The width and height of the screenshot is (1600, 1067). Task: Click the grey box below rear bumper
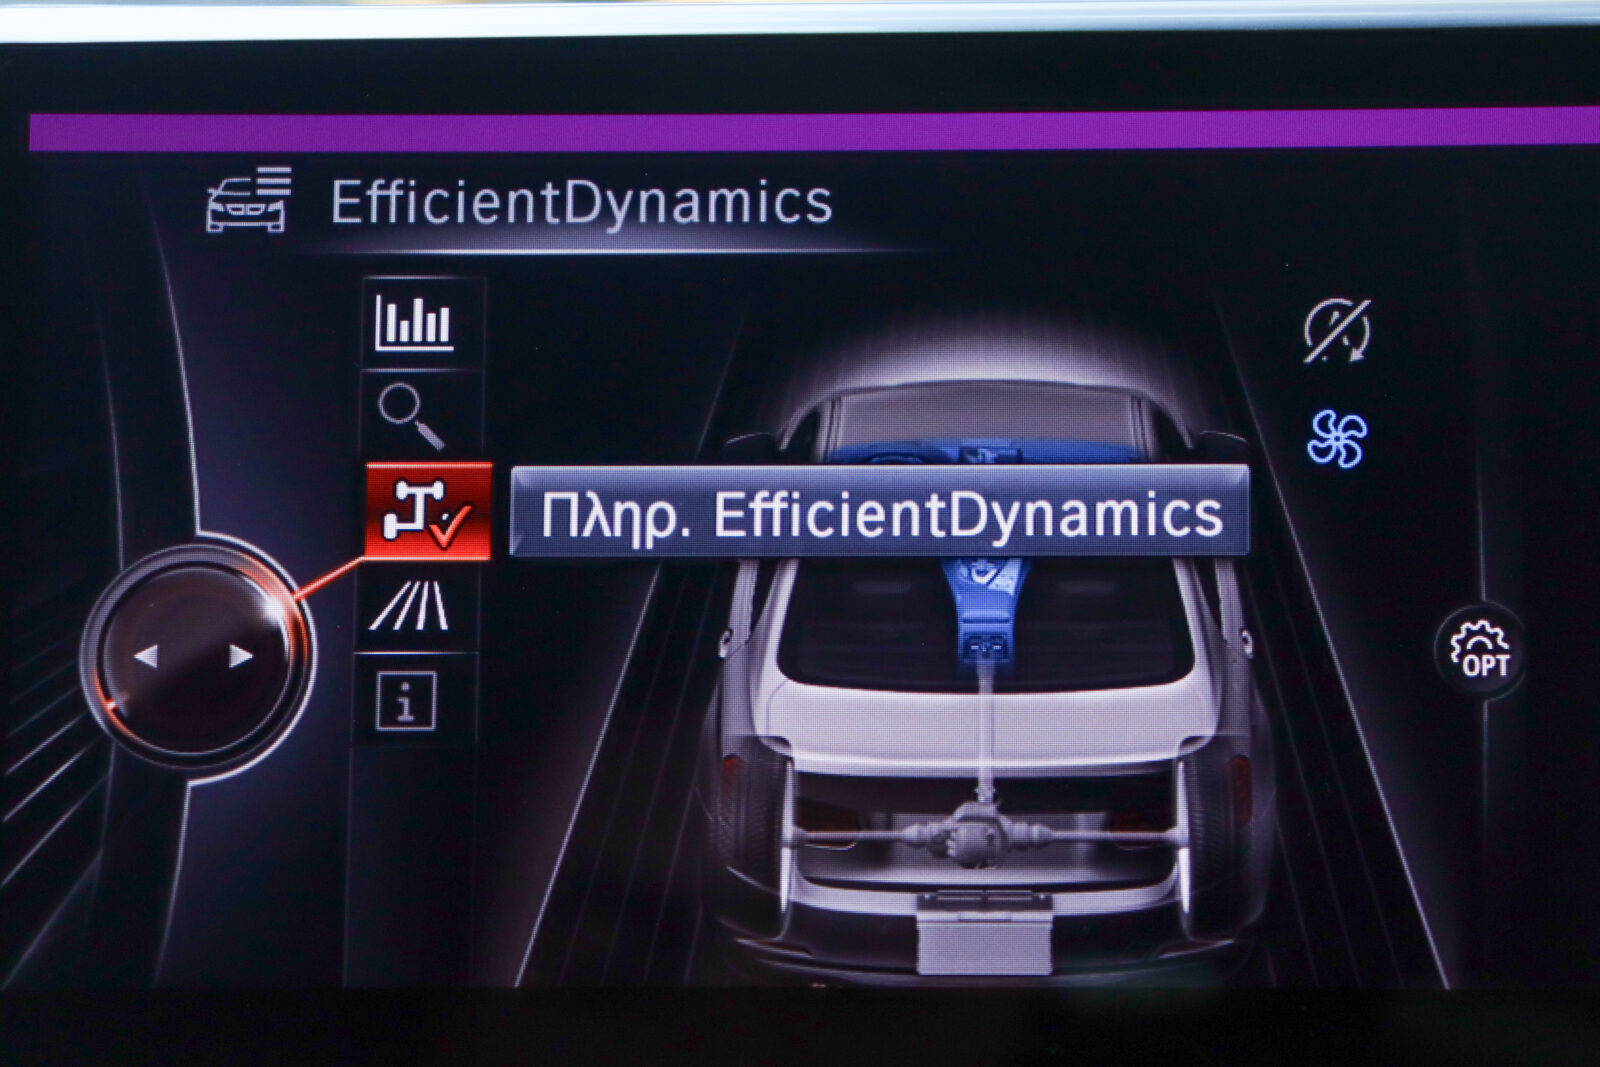[x=983, y=935]
